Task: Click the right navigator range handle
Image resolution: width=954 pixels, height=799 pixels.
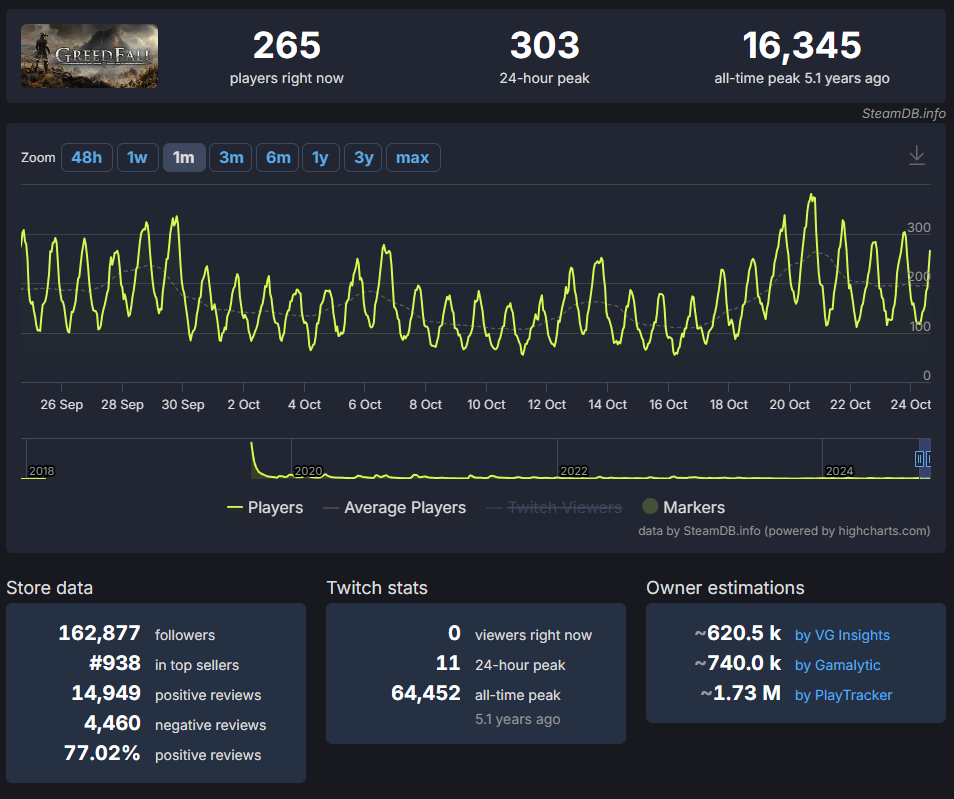Action: (x=928, y=459)
